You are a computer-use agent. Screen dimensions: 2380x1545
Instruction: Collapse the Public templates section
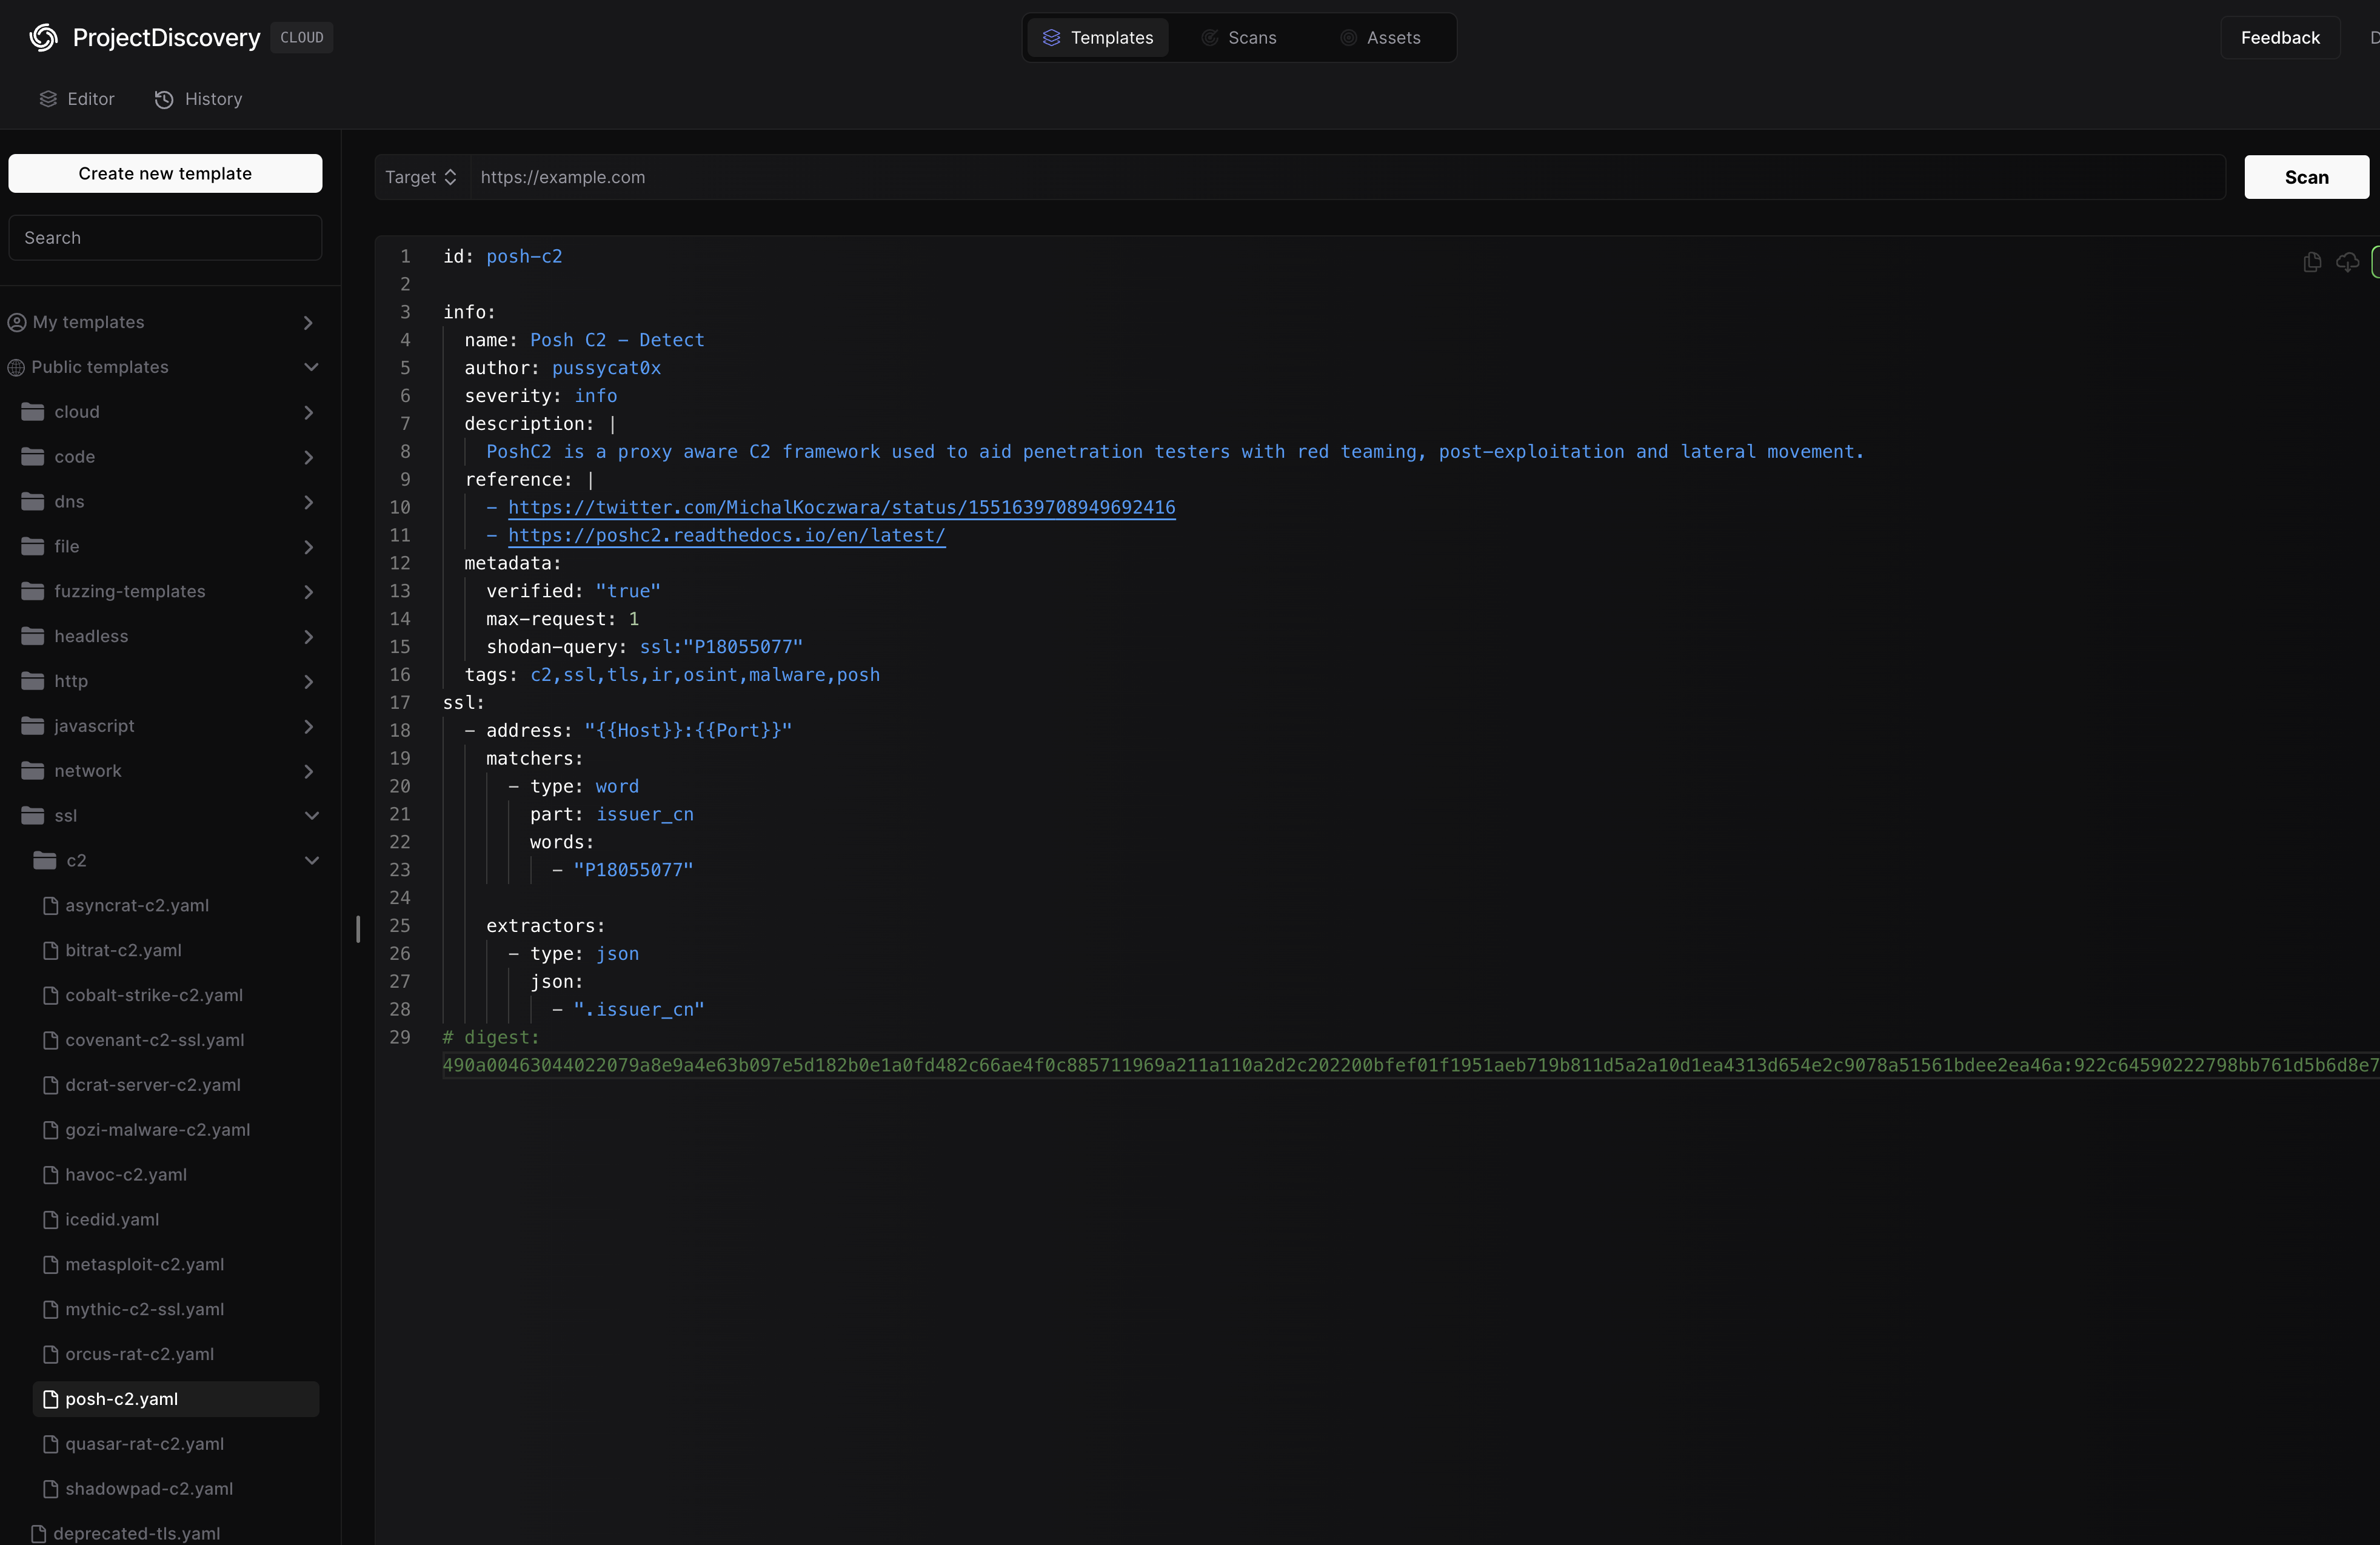pos(311,367)
